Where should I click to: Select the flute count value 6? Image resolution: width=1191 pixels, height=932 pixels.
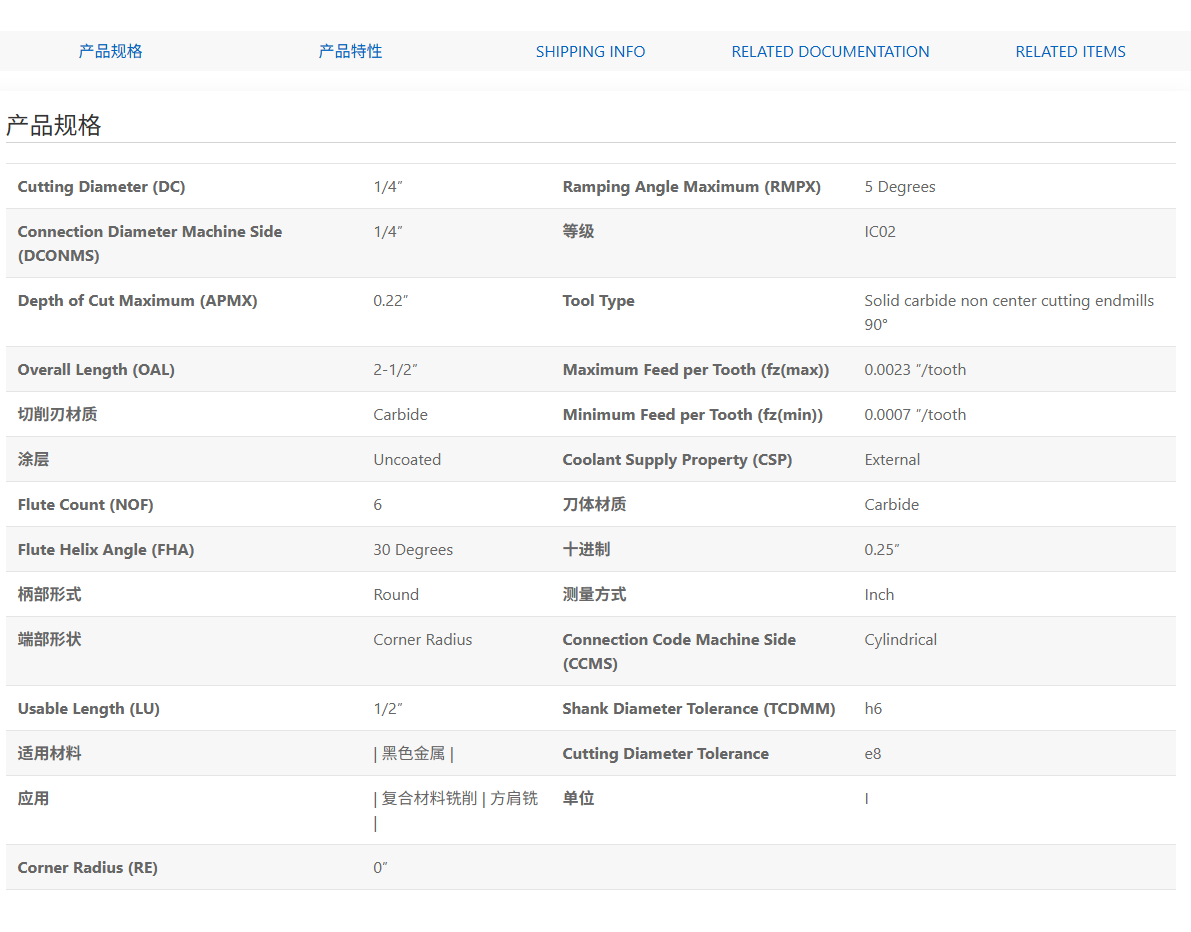click(378, 504)
